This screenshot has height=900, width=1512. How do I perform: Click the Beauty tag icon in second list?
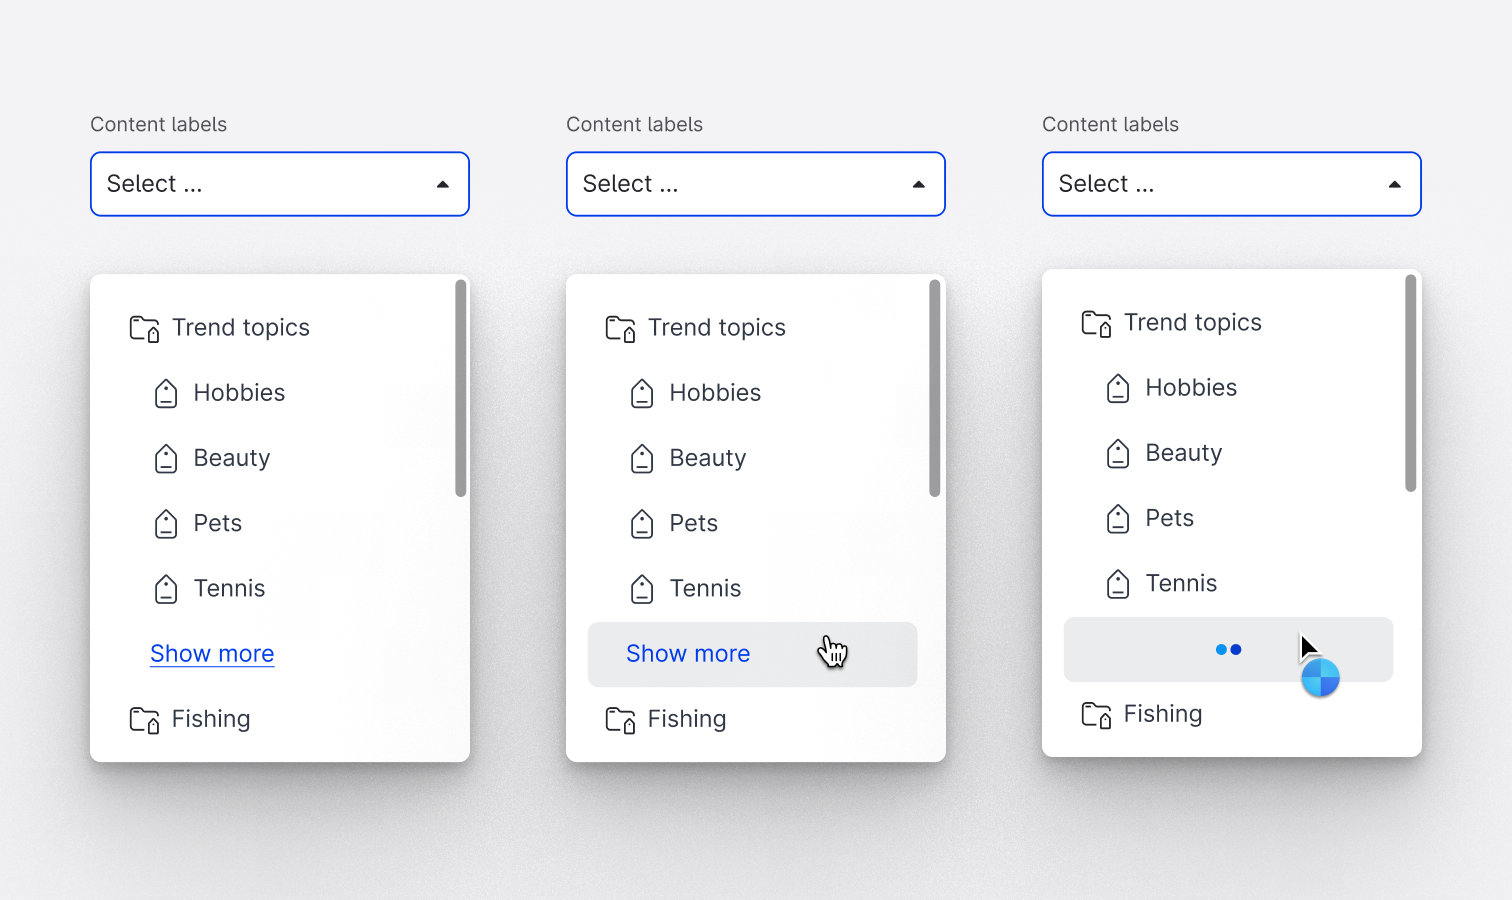641,458
